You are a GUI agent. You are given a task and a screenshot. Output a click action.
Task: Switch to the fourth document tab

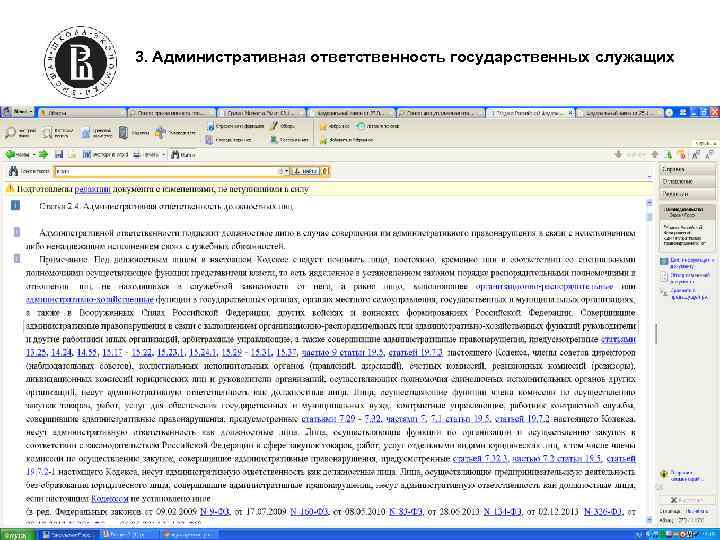coord(351,112)
